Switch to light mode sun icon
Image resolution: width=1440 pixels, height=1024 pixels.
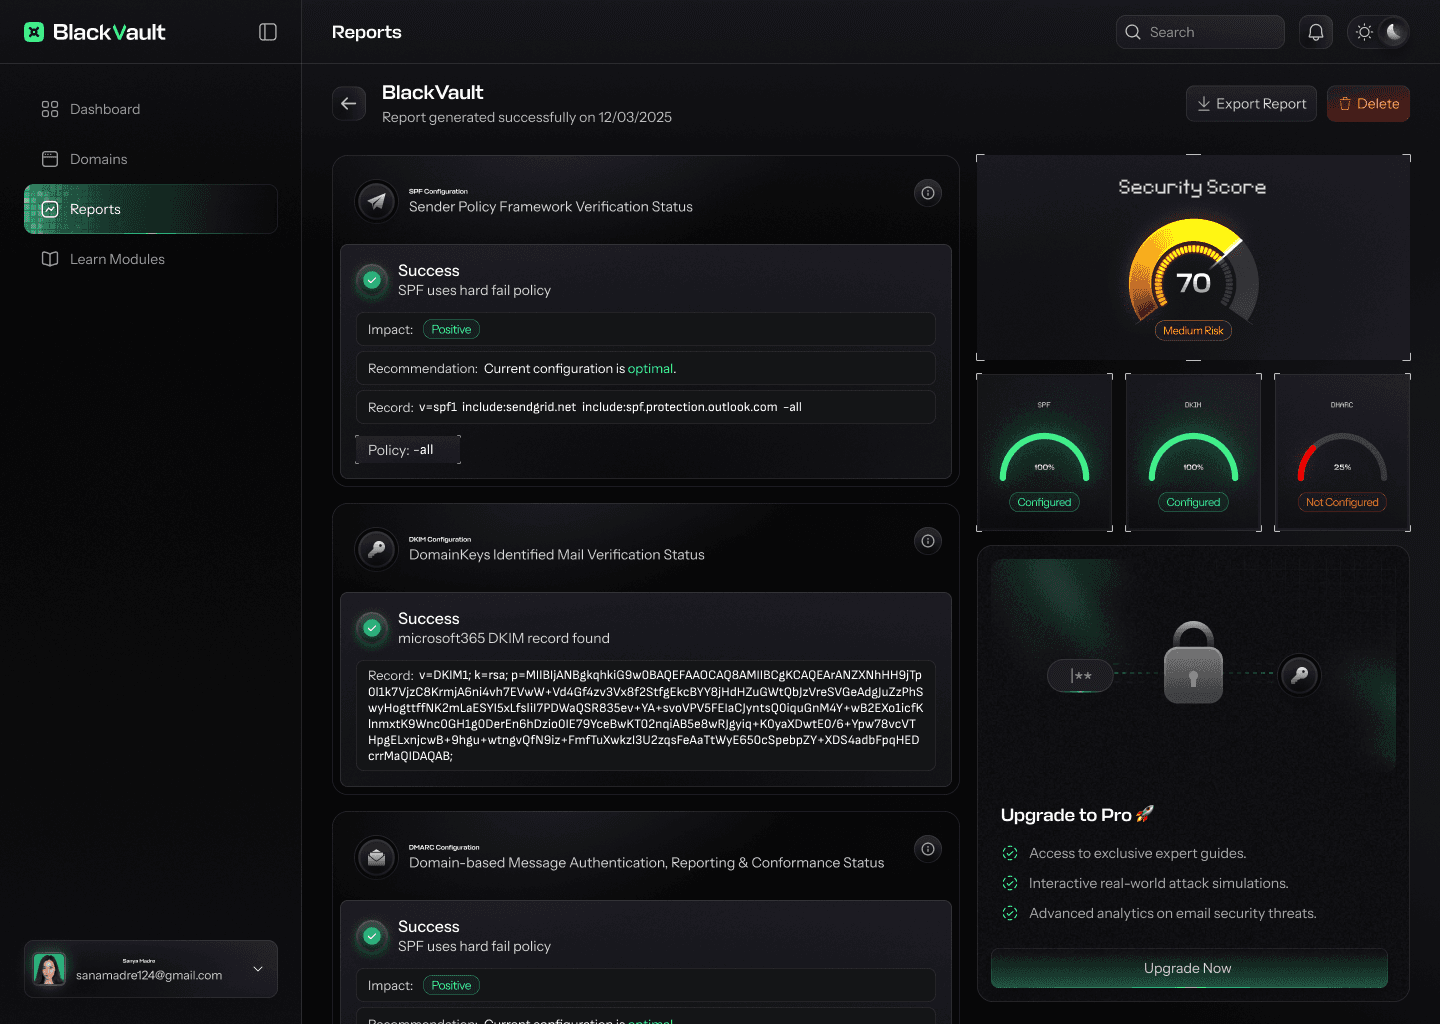(x=1364, y=32)
